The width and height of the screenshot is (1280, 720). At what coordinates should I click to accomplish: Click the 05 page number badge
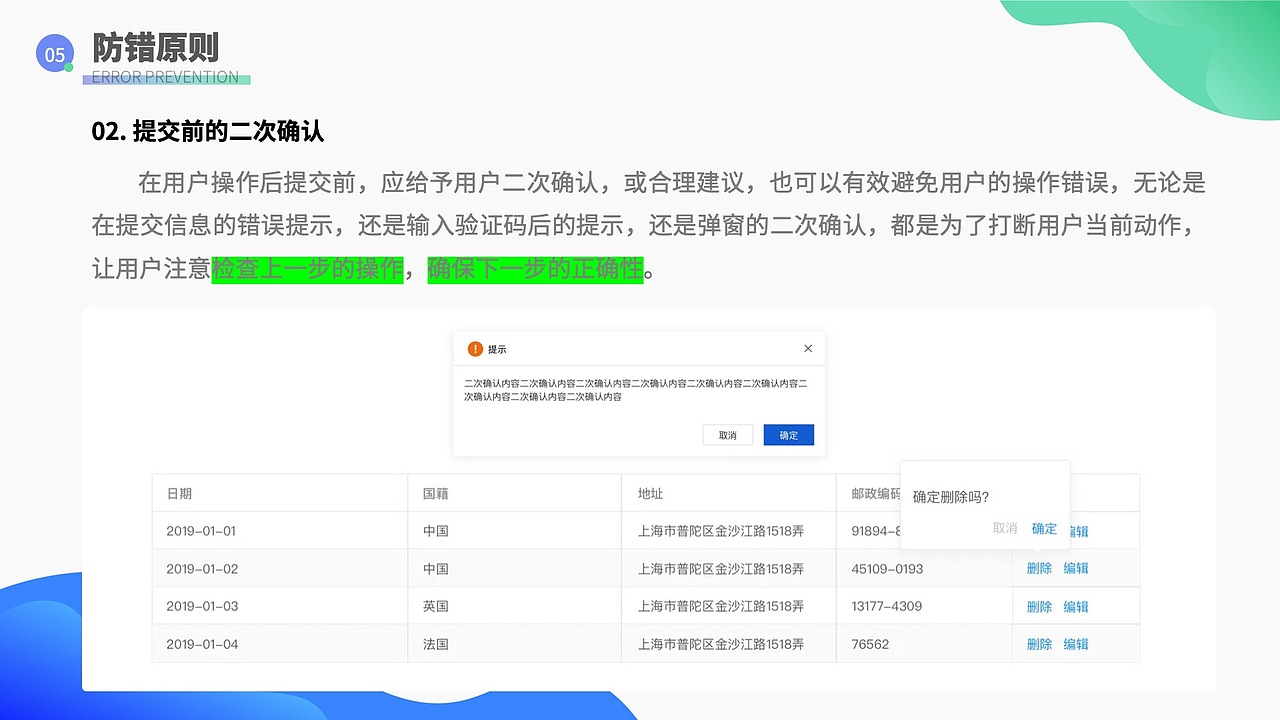coord(54,54)
